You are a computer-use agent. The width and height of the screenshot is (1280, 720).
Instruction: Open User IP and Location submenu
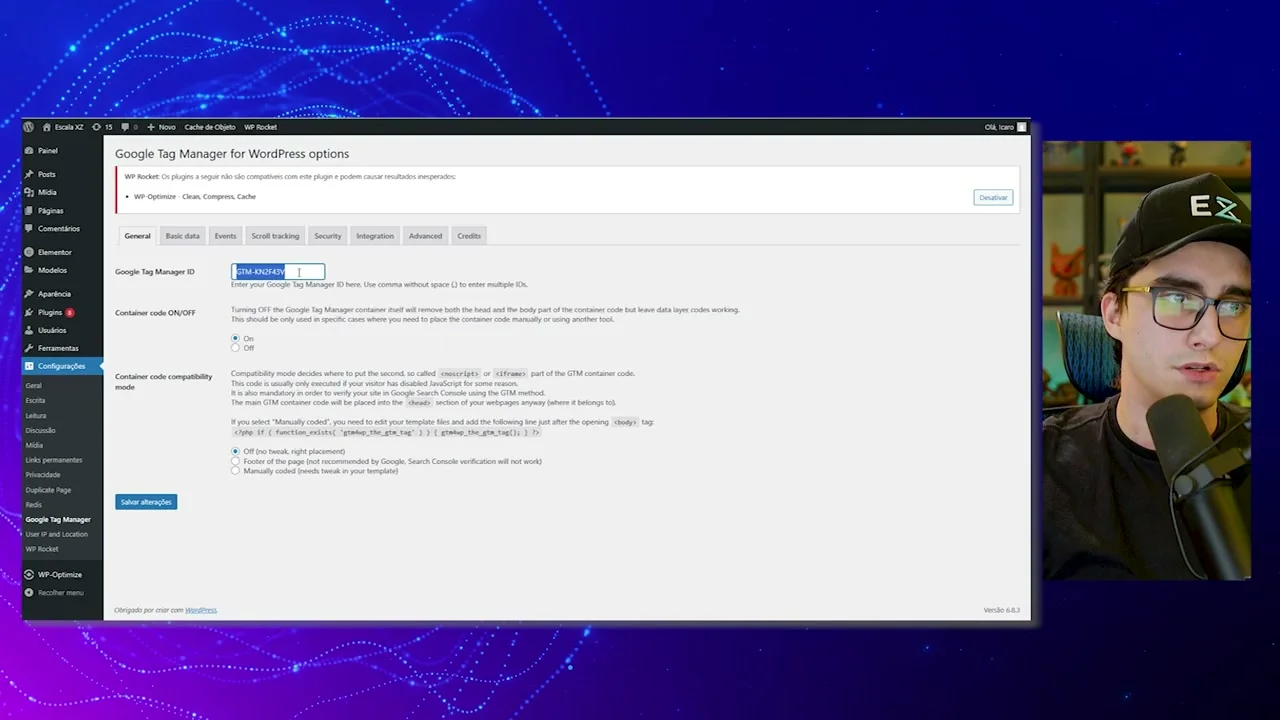pyautogui.click(x=56, y=534)
